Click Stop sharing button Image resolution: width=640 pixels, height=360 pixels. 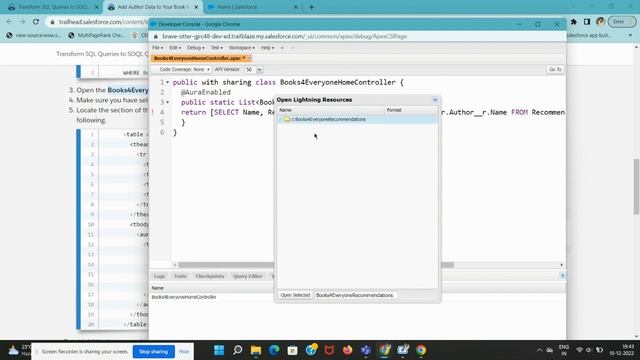pyautogui.click(x=153, y=351)
